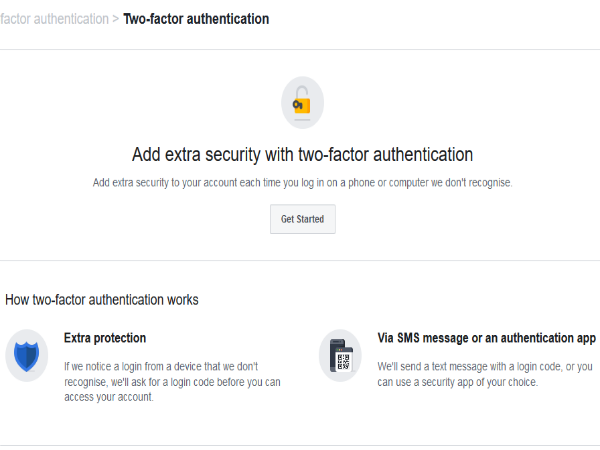Click the 'Extra protection' title
600x450 pixels.
pyautogui.click(x=105, y=338)
